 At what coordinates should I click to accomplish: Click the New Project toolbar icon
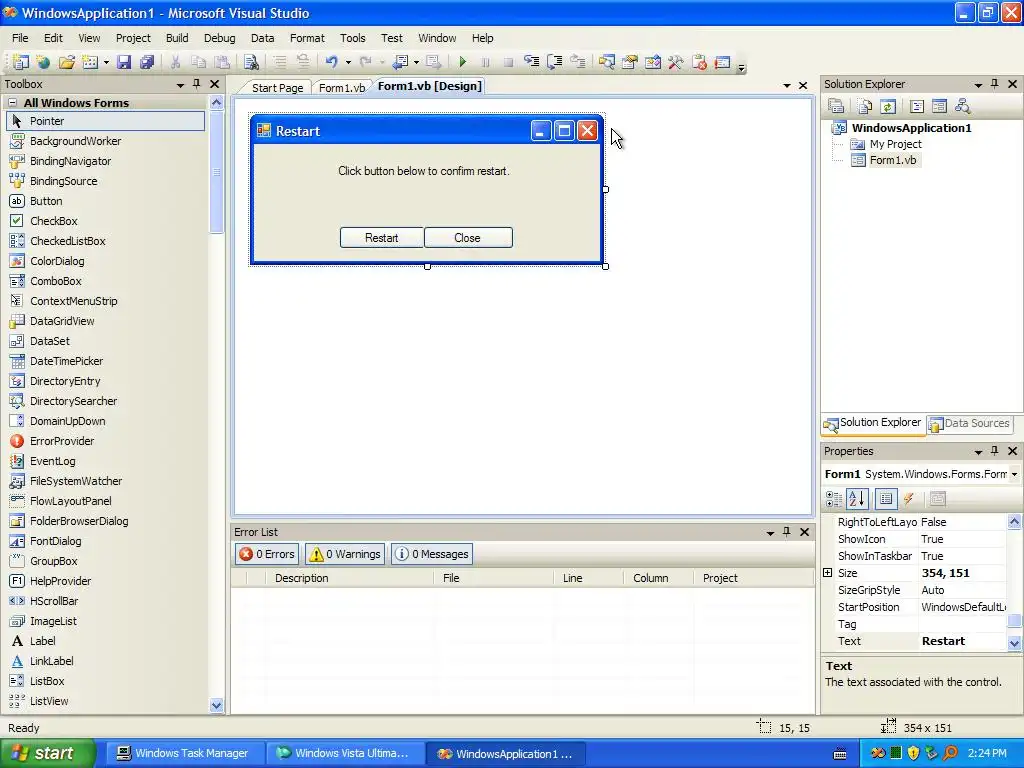pos(21,62)
